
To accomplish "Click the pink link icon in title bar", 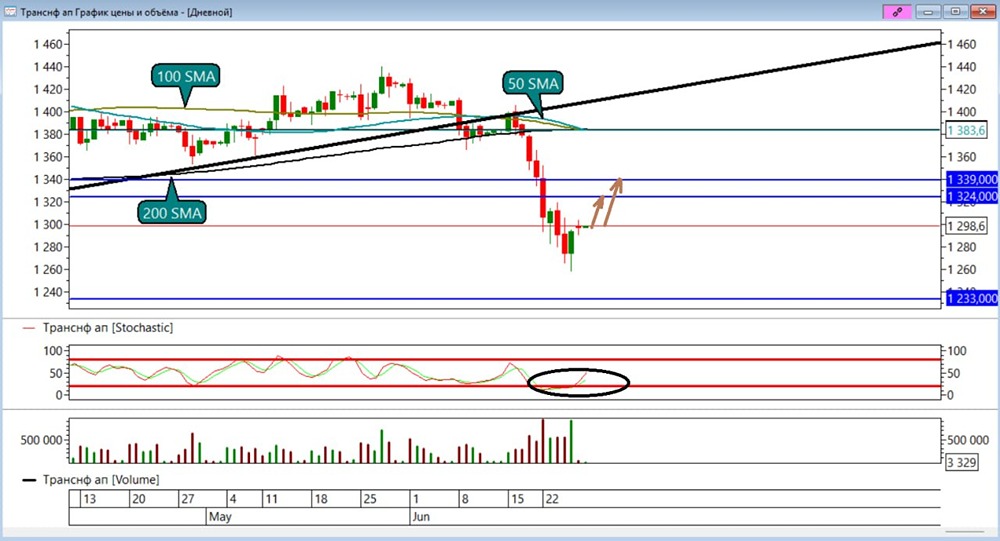I will click(897, 11).
